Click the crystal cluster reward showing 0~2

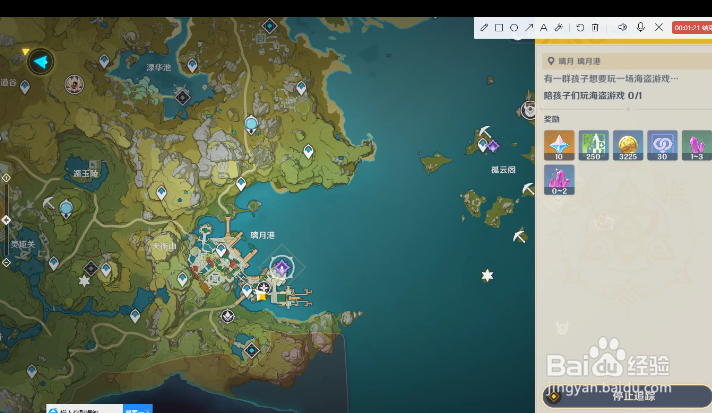pos(559,180)
